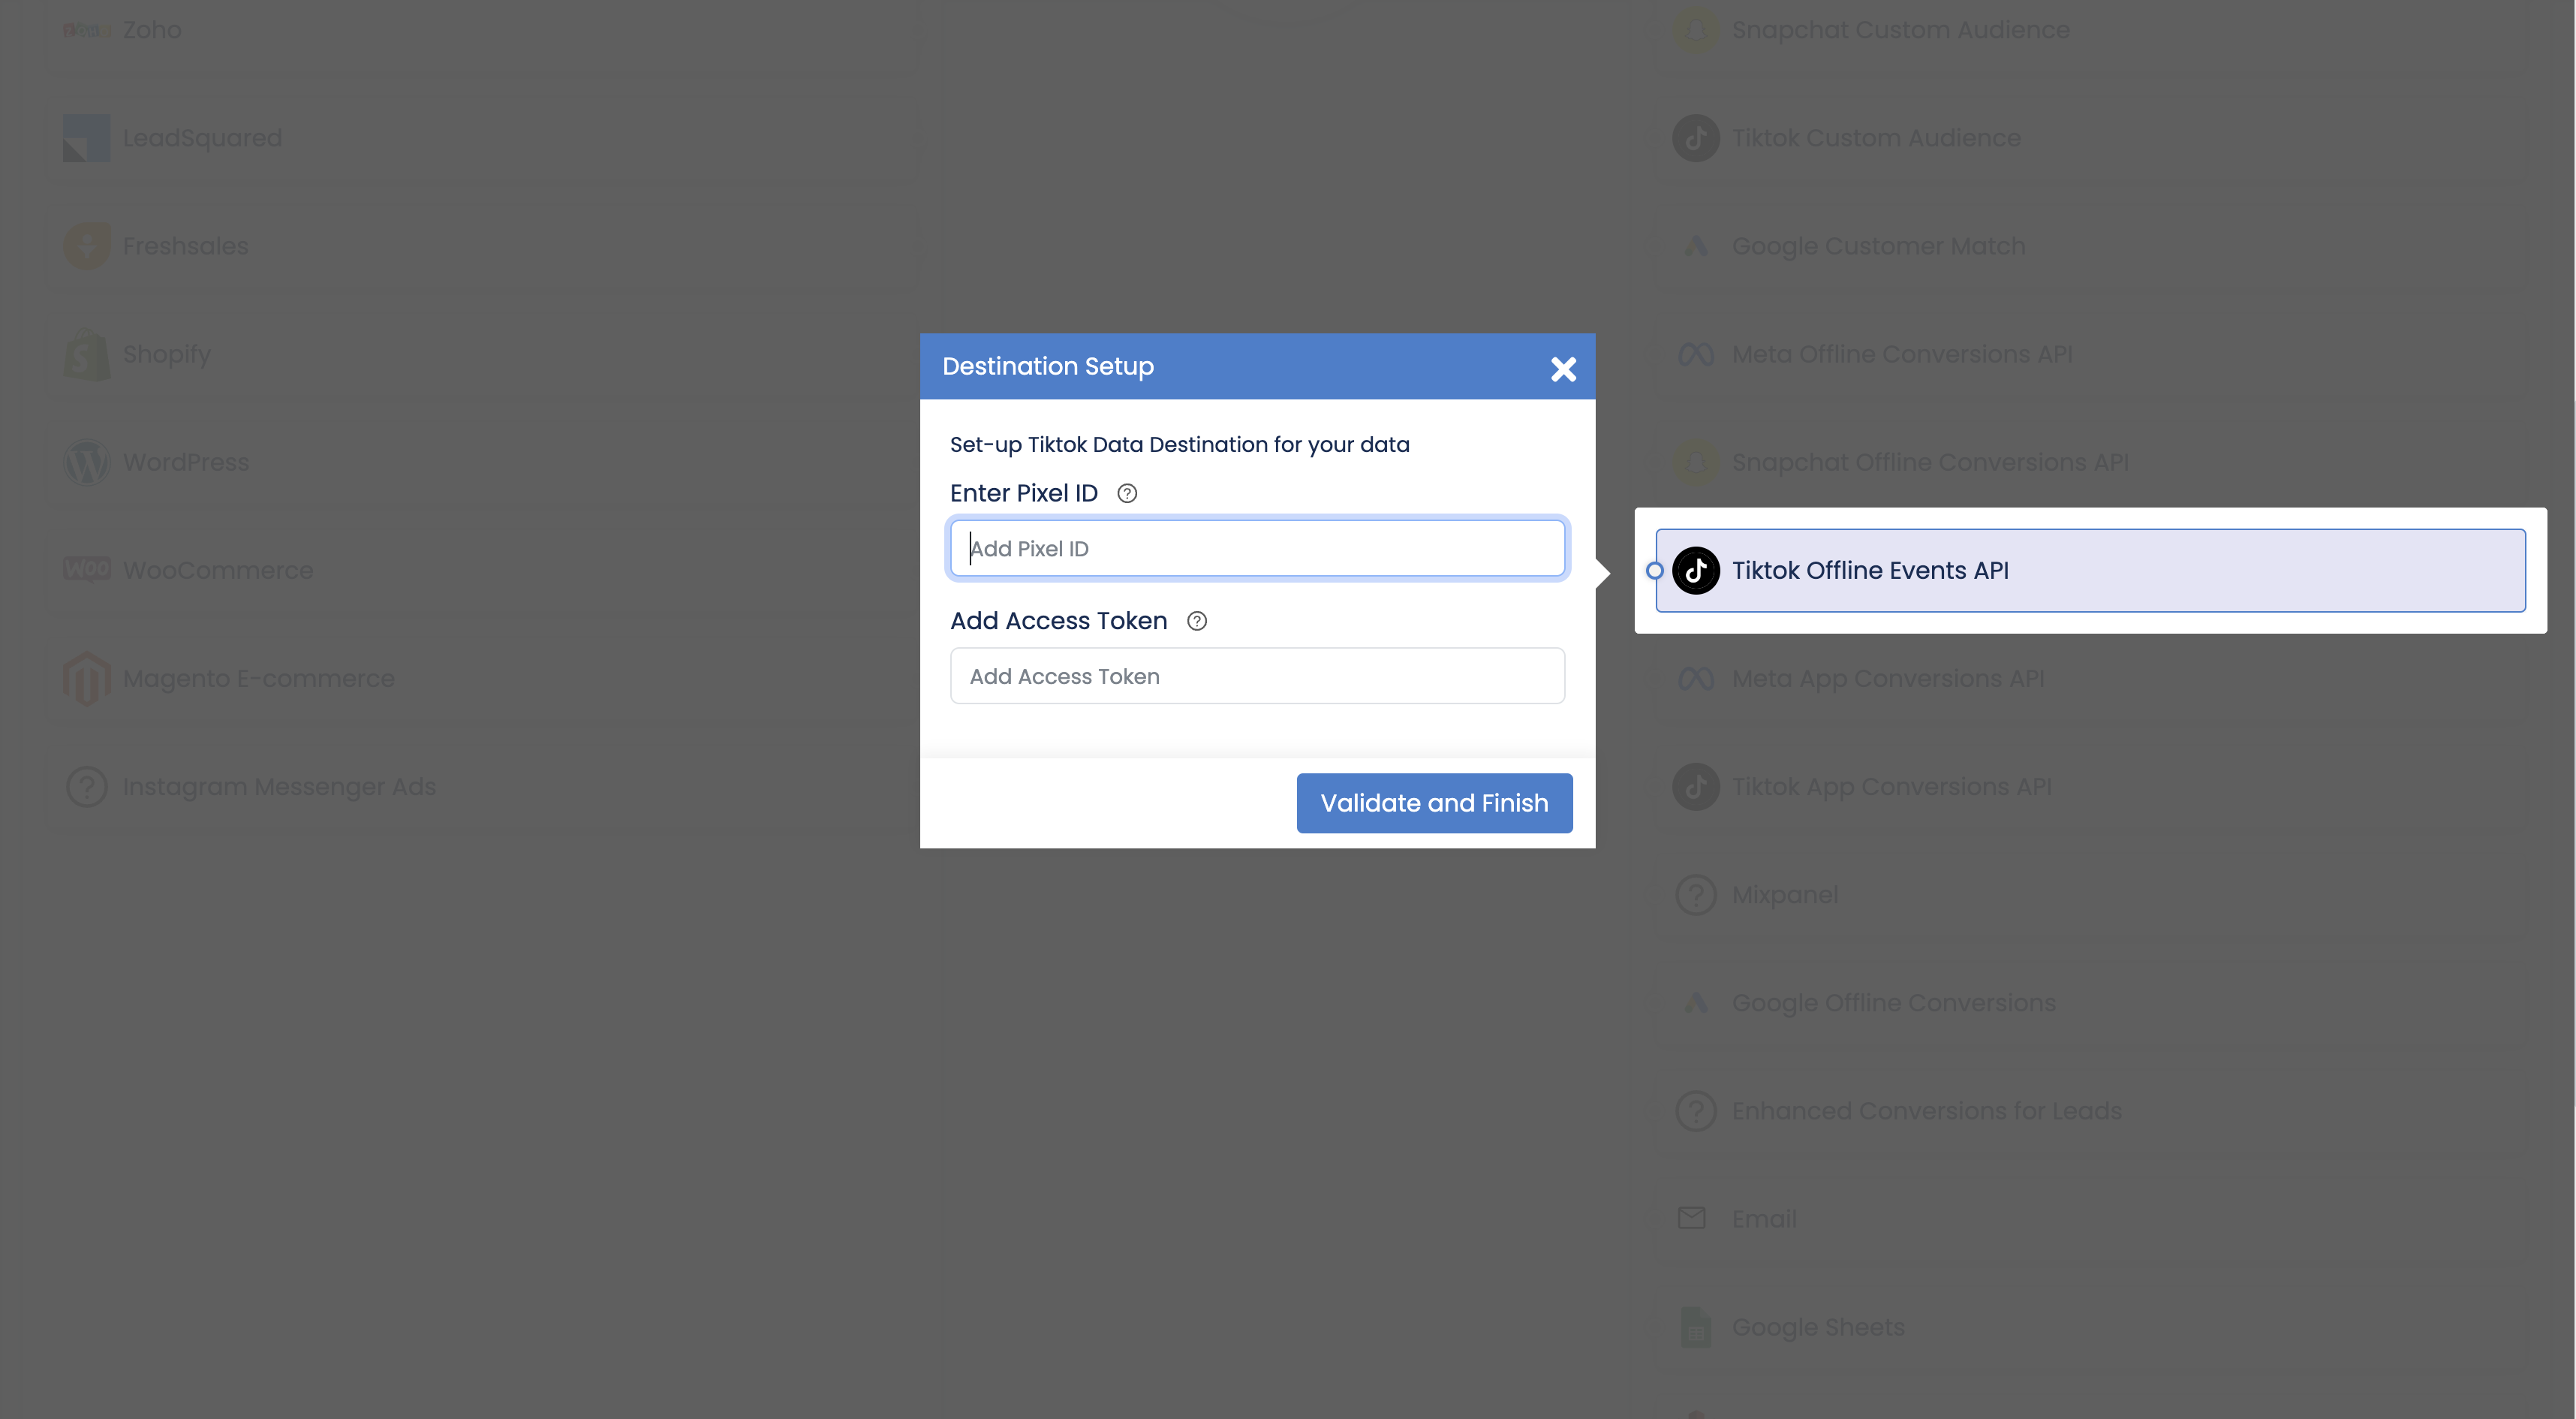Select the Freshsales source label
Viewport: 2576px width, 1419px height.
point(185,246)
